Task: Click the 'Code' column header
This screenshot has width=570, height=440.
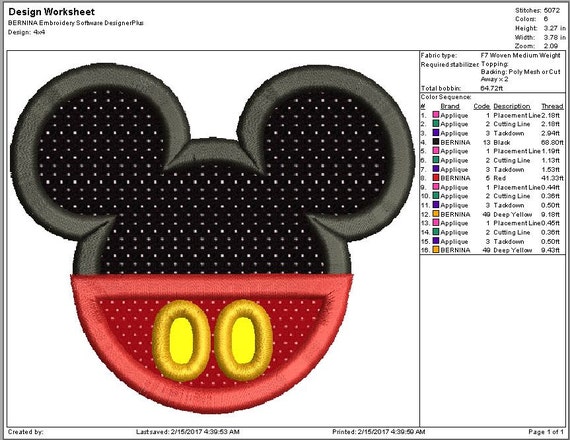Action: coord(482,106)
